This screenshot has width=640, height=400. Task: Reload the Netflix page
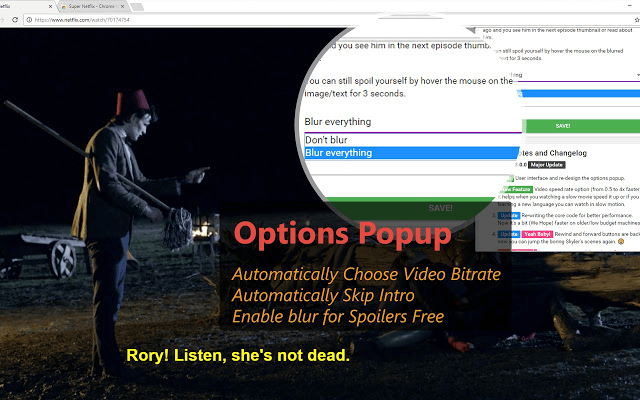pos(15,20)
